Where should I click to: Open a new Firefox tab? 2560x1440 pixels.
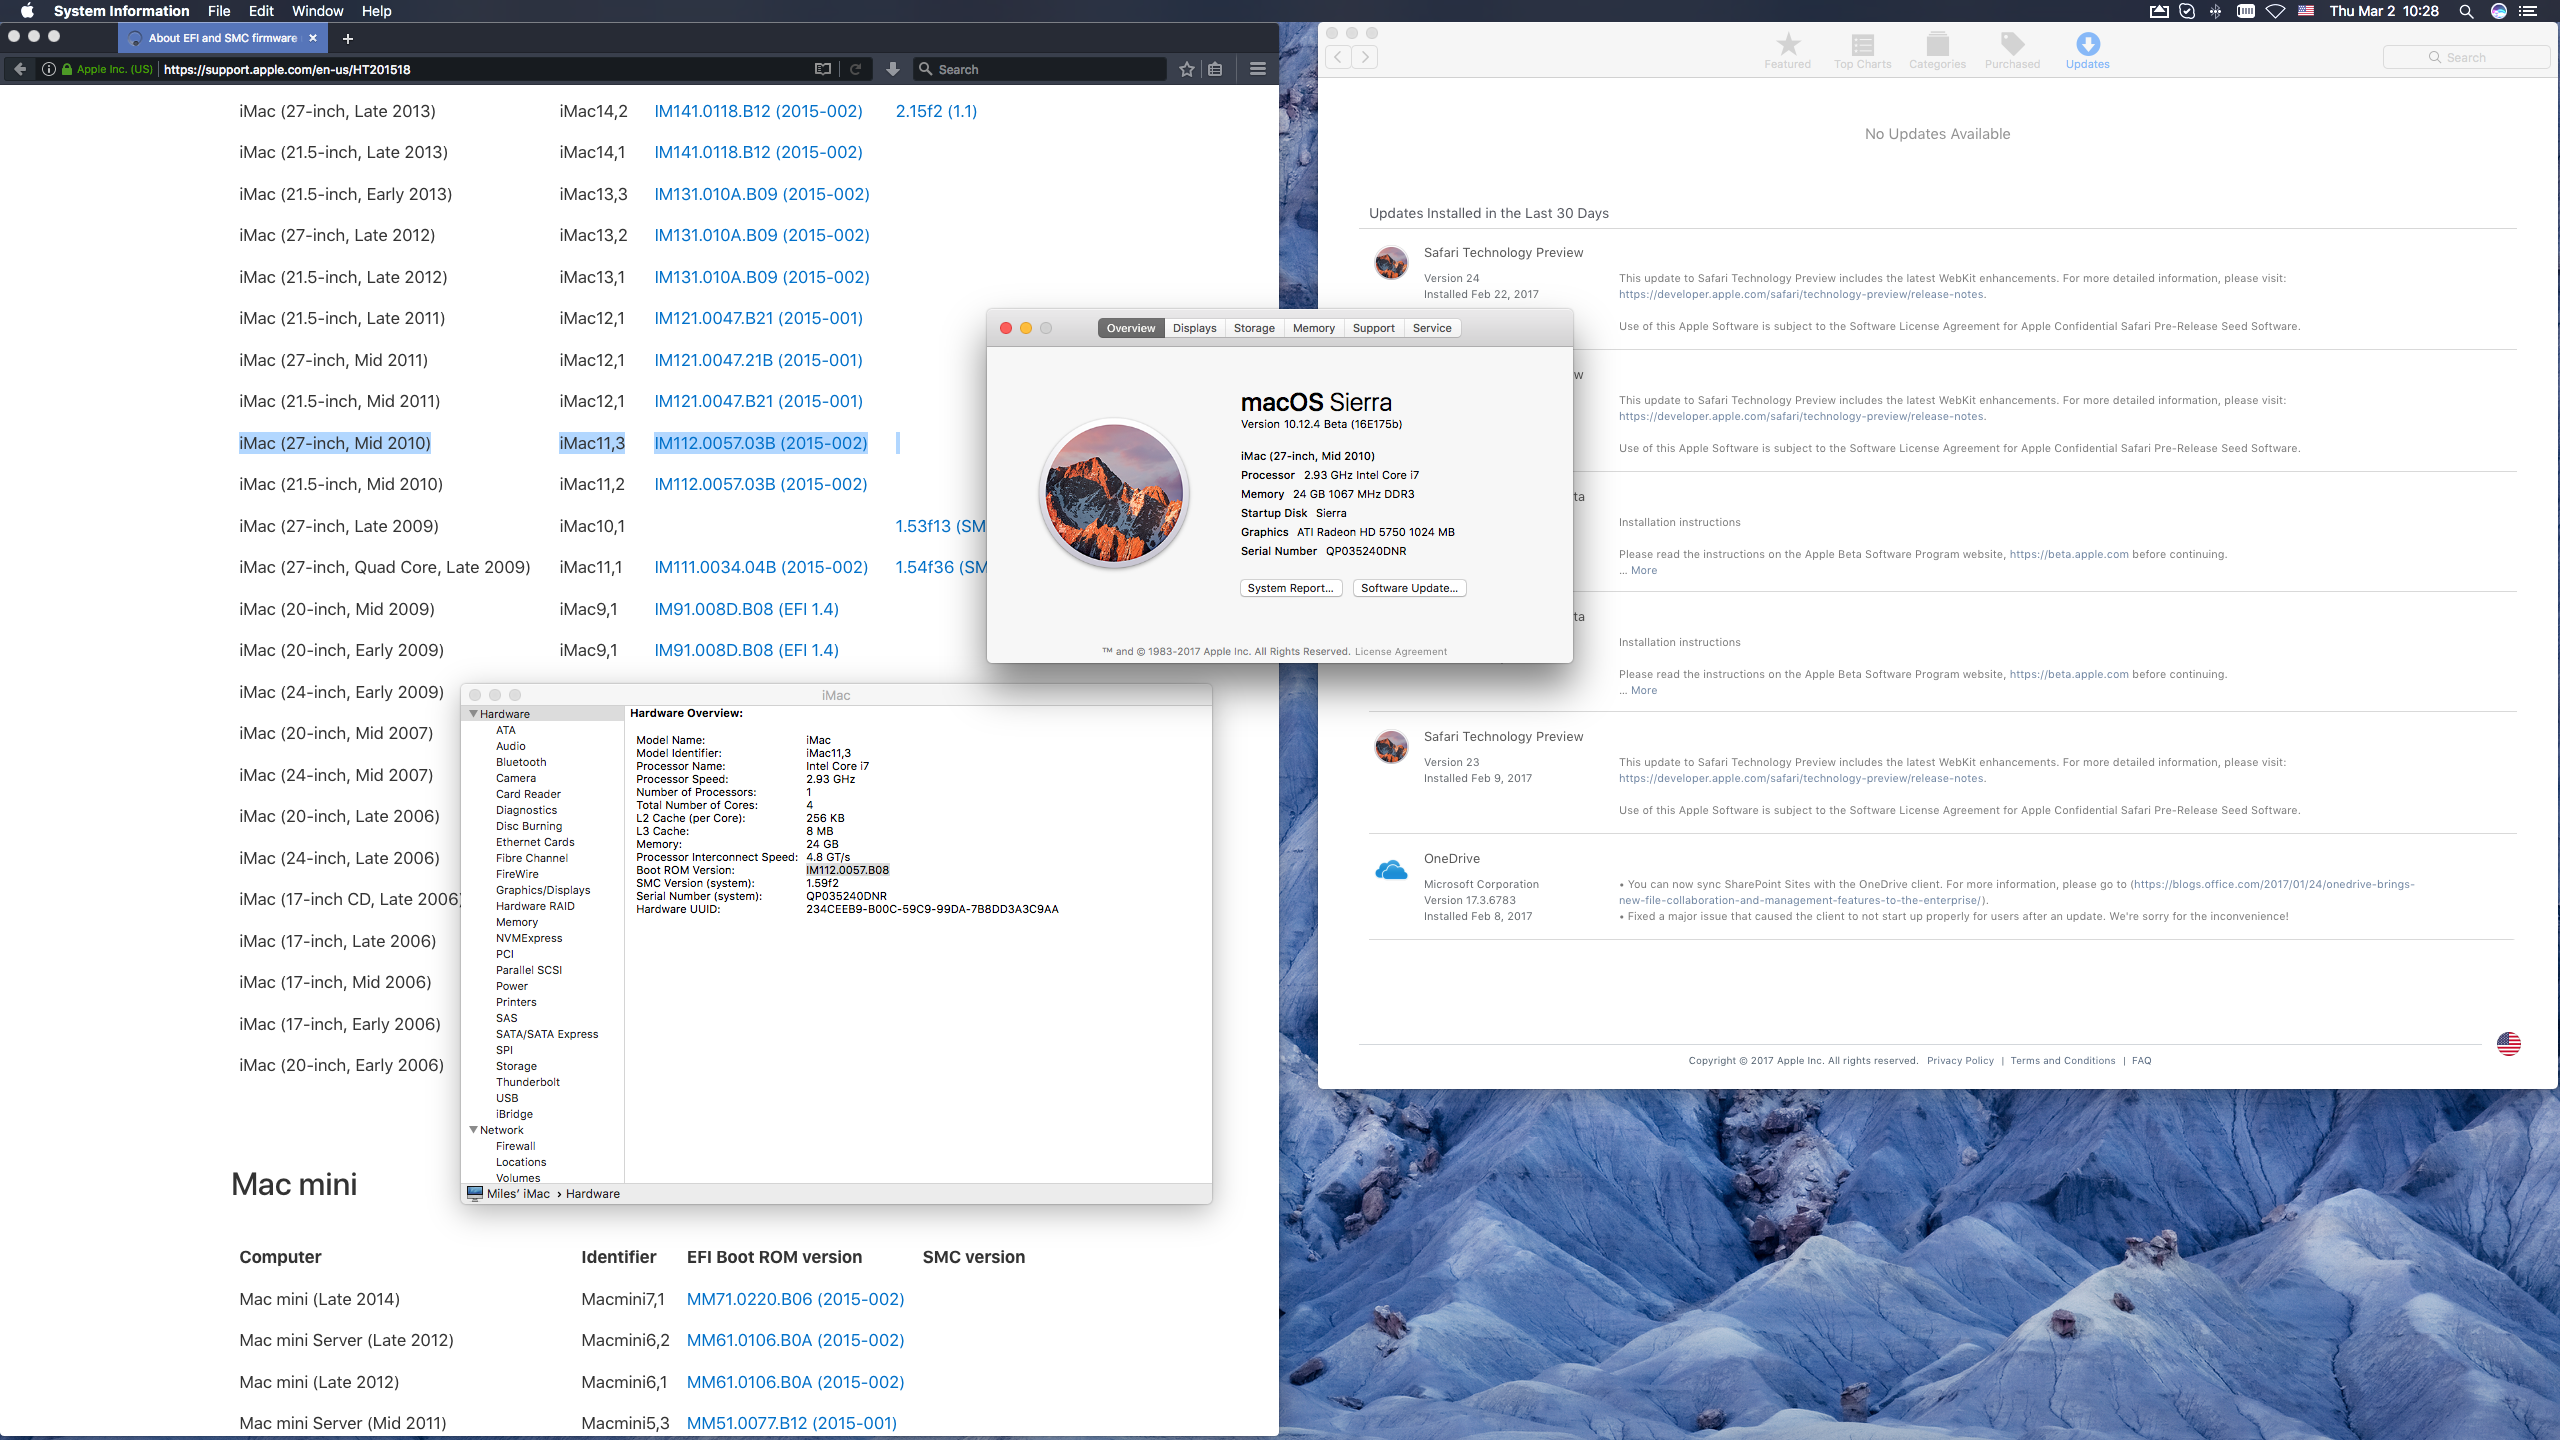tap(348, 38)
